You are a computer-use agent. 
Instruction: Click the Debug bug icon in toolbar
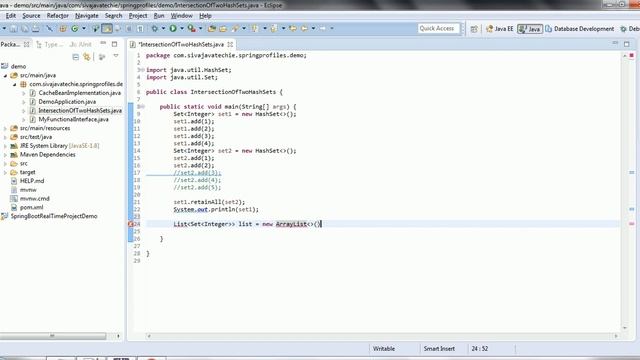[x=155, y=29]
